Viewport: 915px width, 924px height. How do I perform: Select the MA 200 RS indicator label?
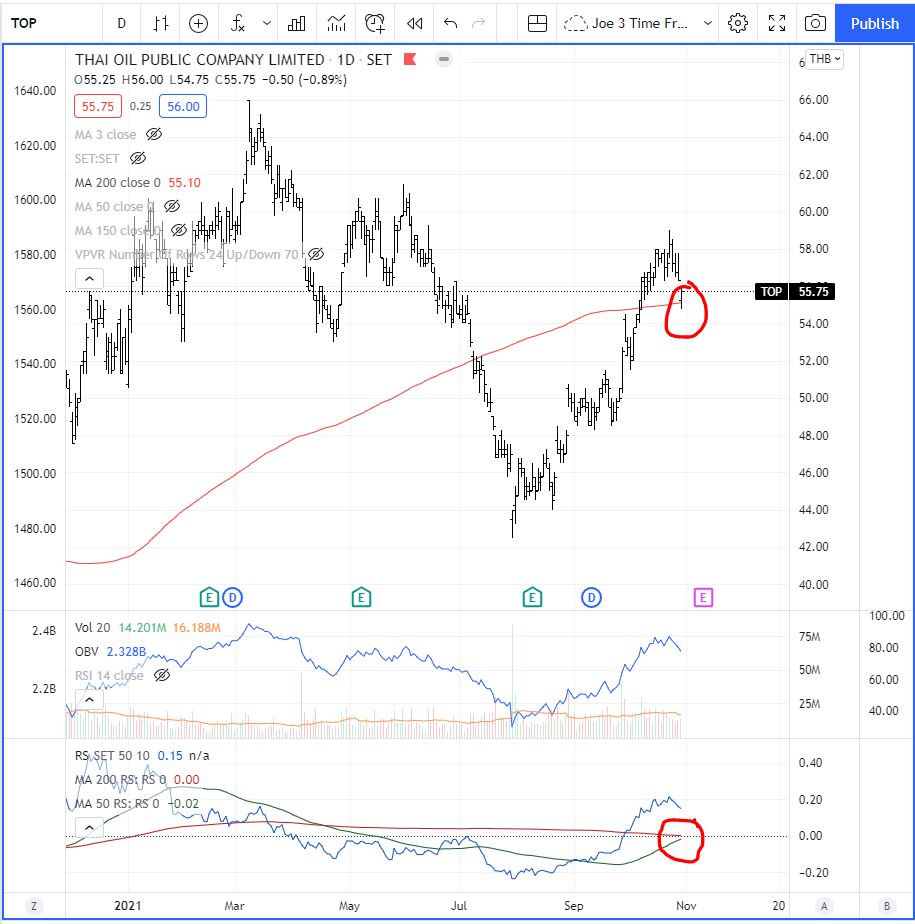coord(120,780)
